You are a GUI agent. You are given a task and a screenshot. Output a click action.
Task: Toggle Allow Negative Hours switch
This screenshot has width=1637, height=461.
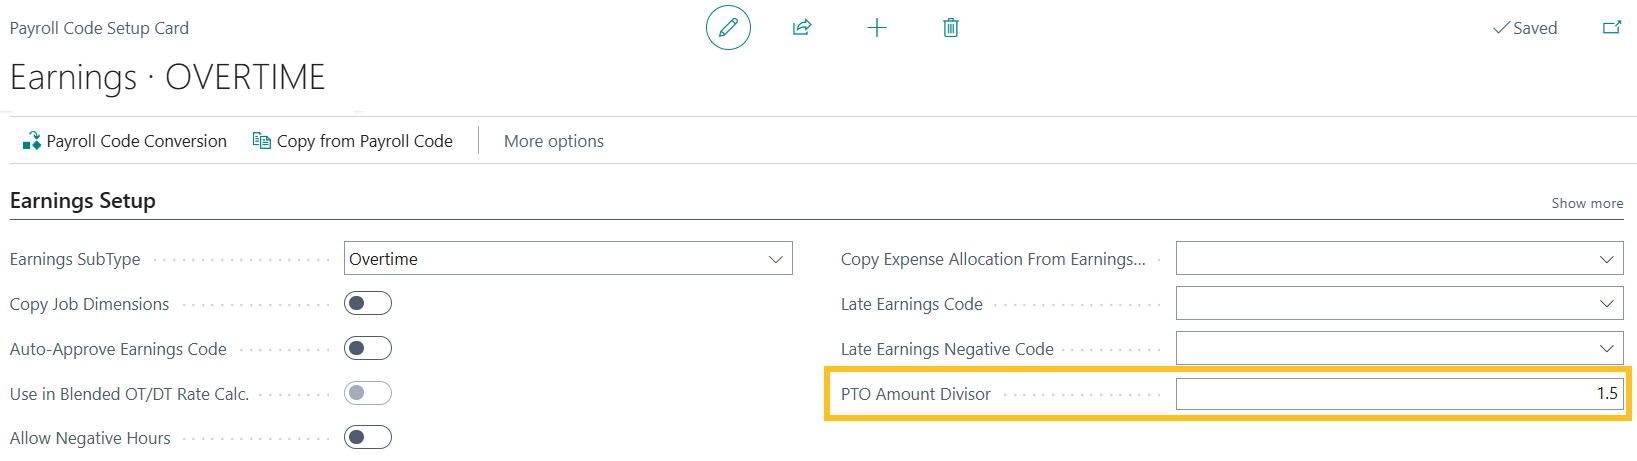[368, 437]
